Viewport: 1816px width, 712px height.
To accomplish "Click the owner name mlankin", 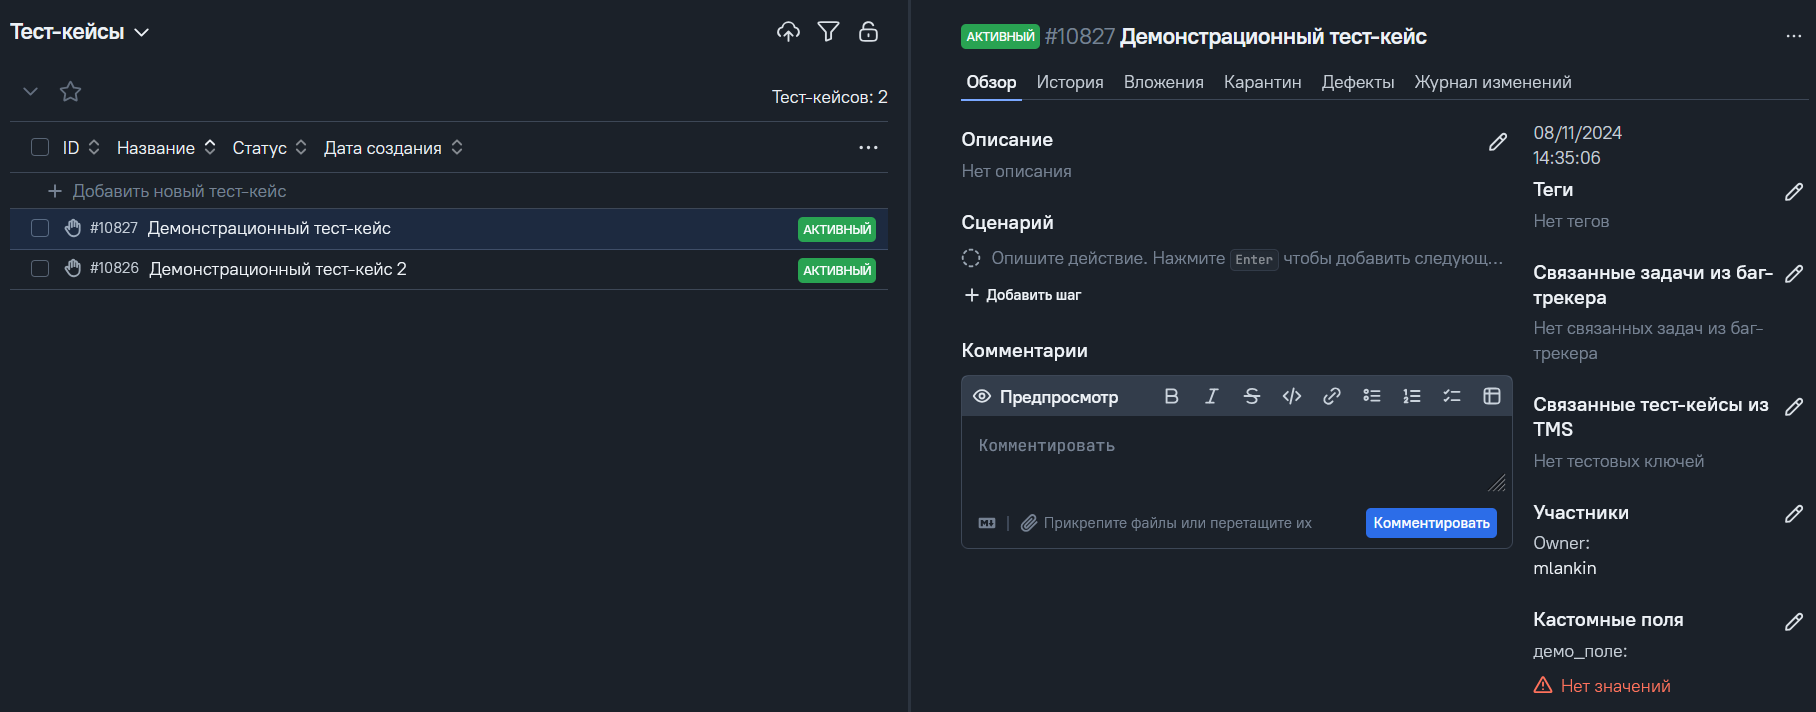I will tap(1565, 568).
